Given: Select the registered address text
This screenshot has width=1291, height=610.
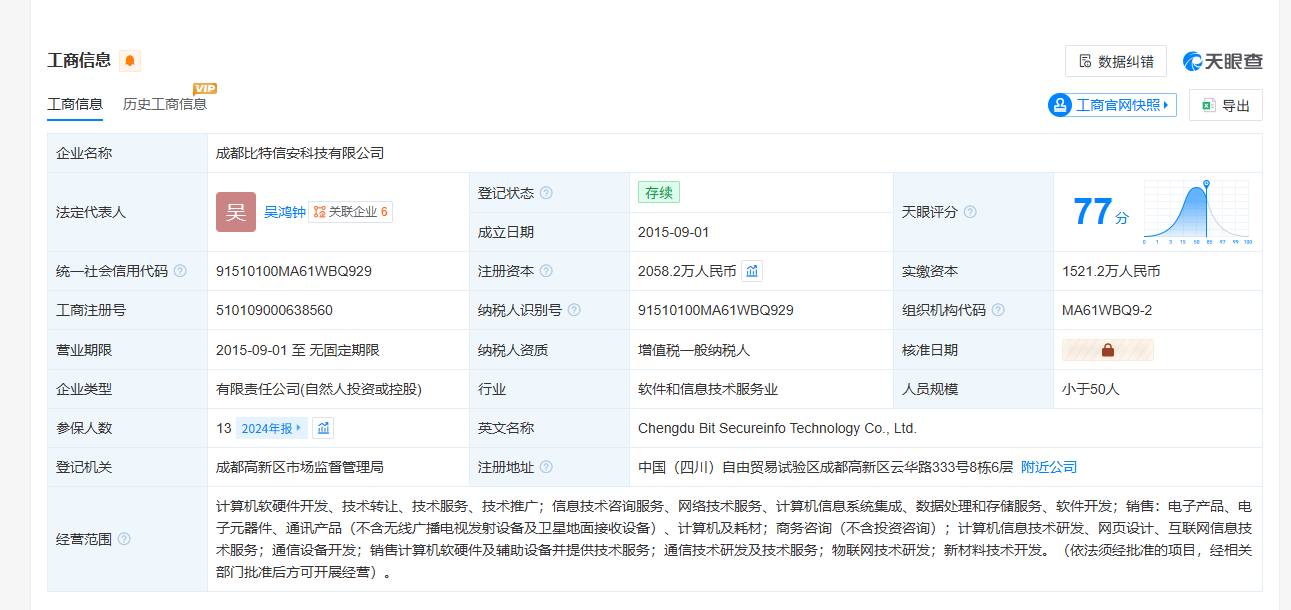Looking at the screenshot, I should (x=825, y=467).
